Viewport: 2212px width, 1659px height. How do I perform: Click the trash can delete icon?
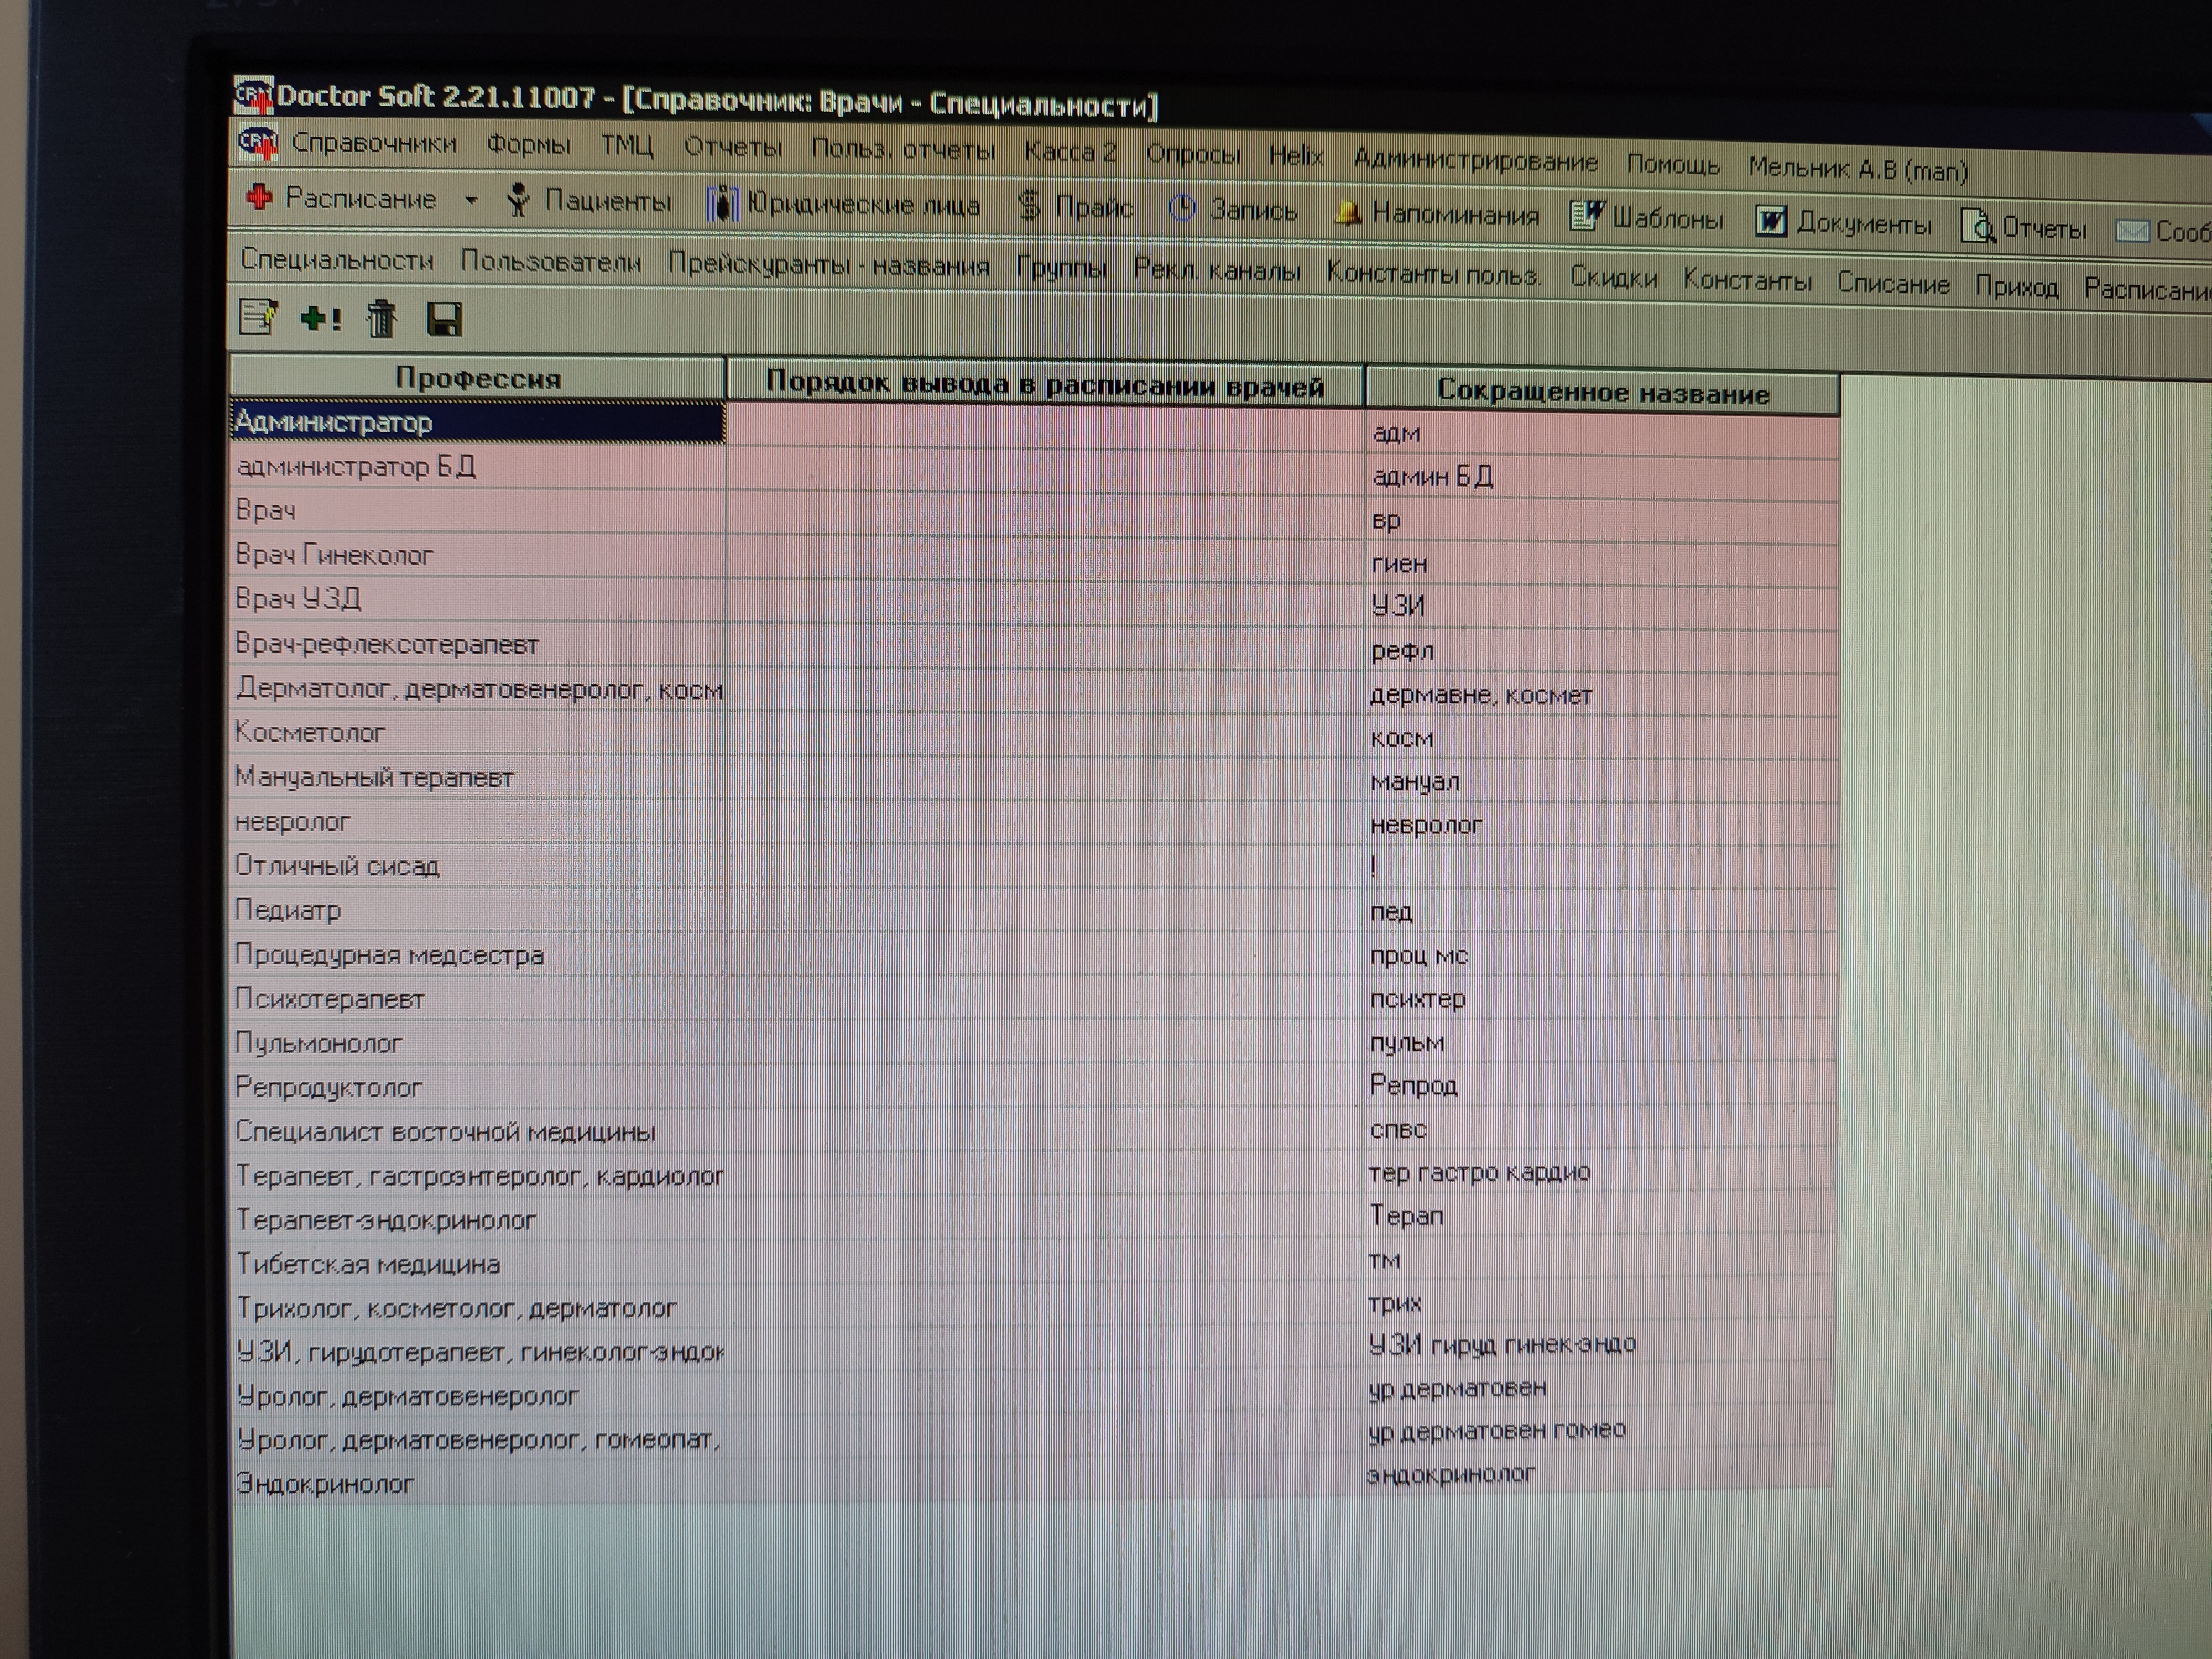point(381,320)
